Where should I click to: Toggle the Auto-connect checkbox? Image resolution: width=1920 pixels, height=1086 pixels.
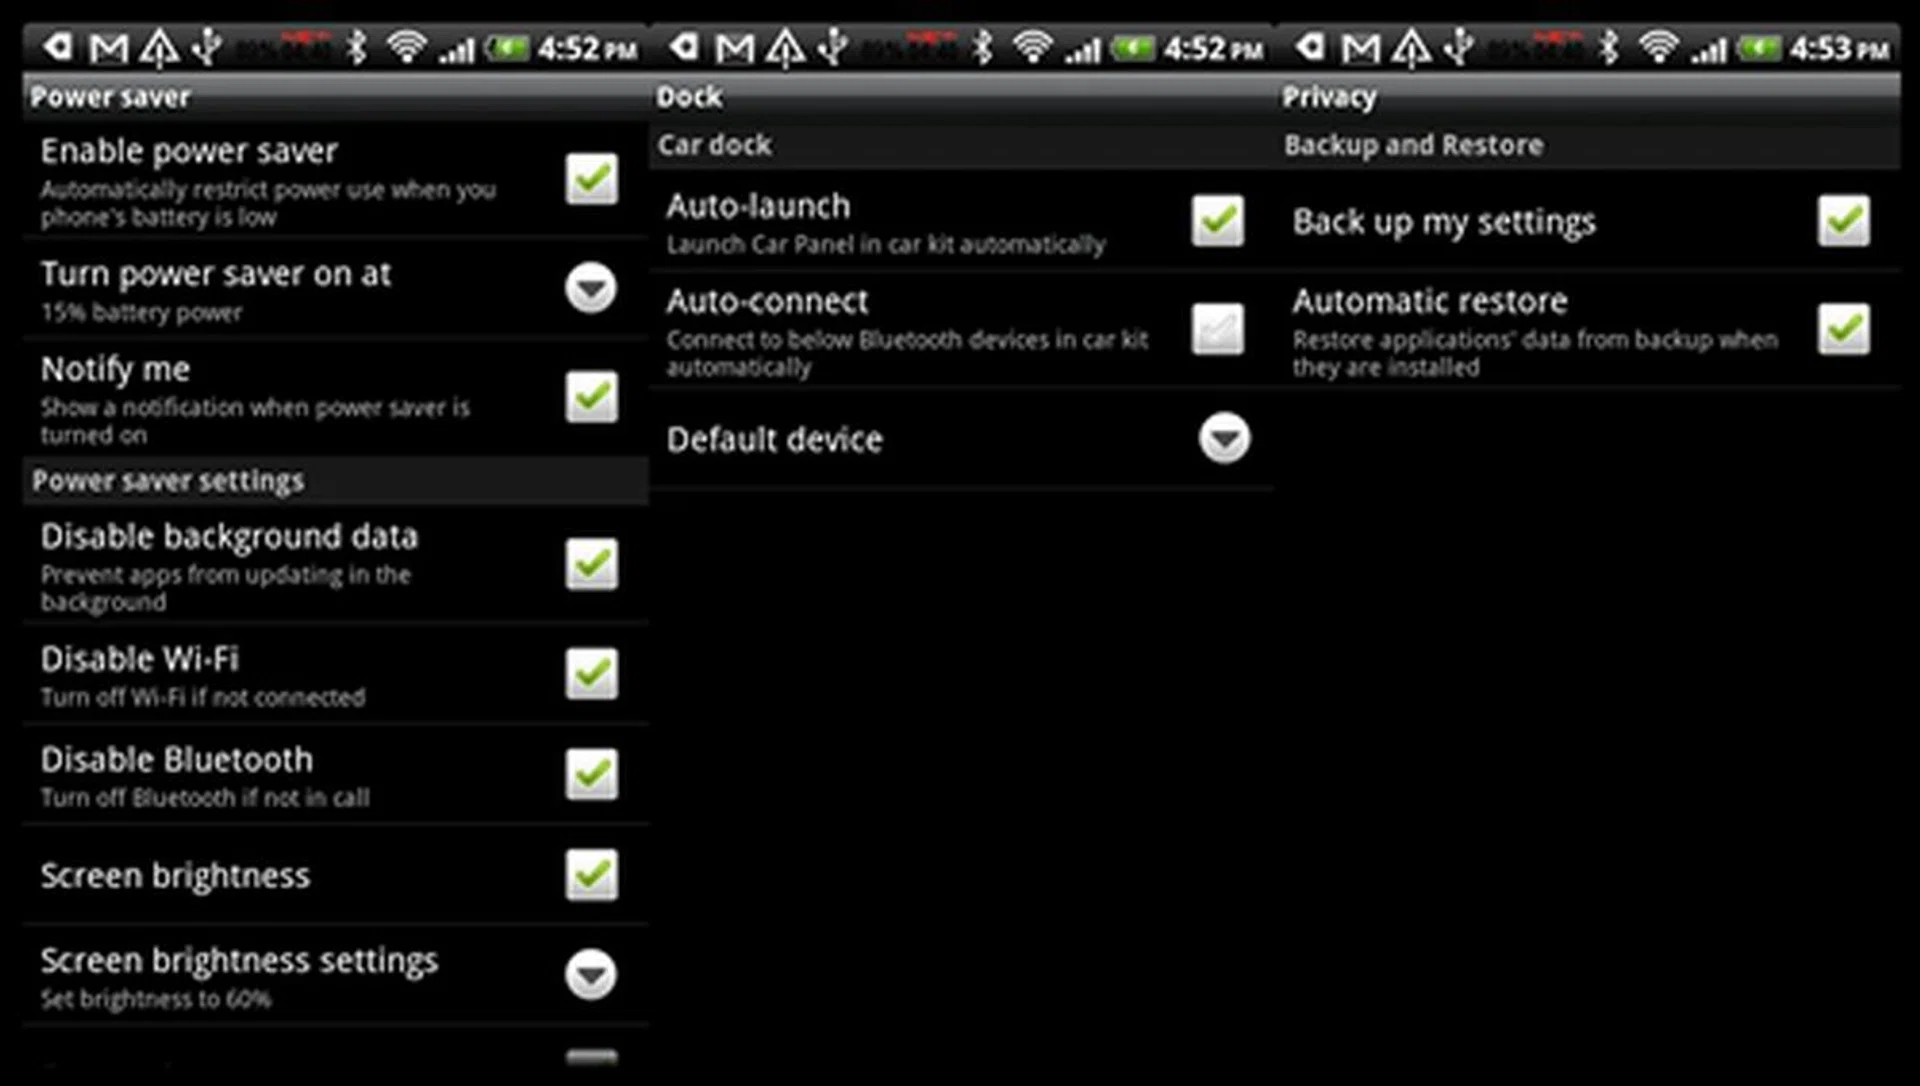pos(1218,329)
